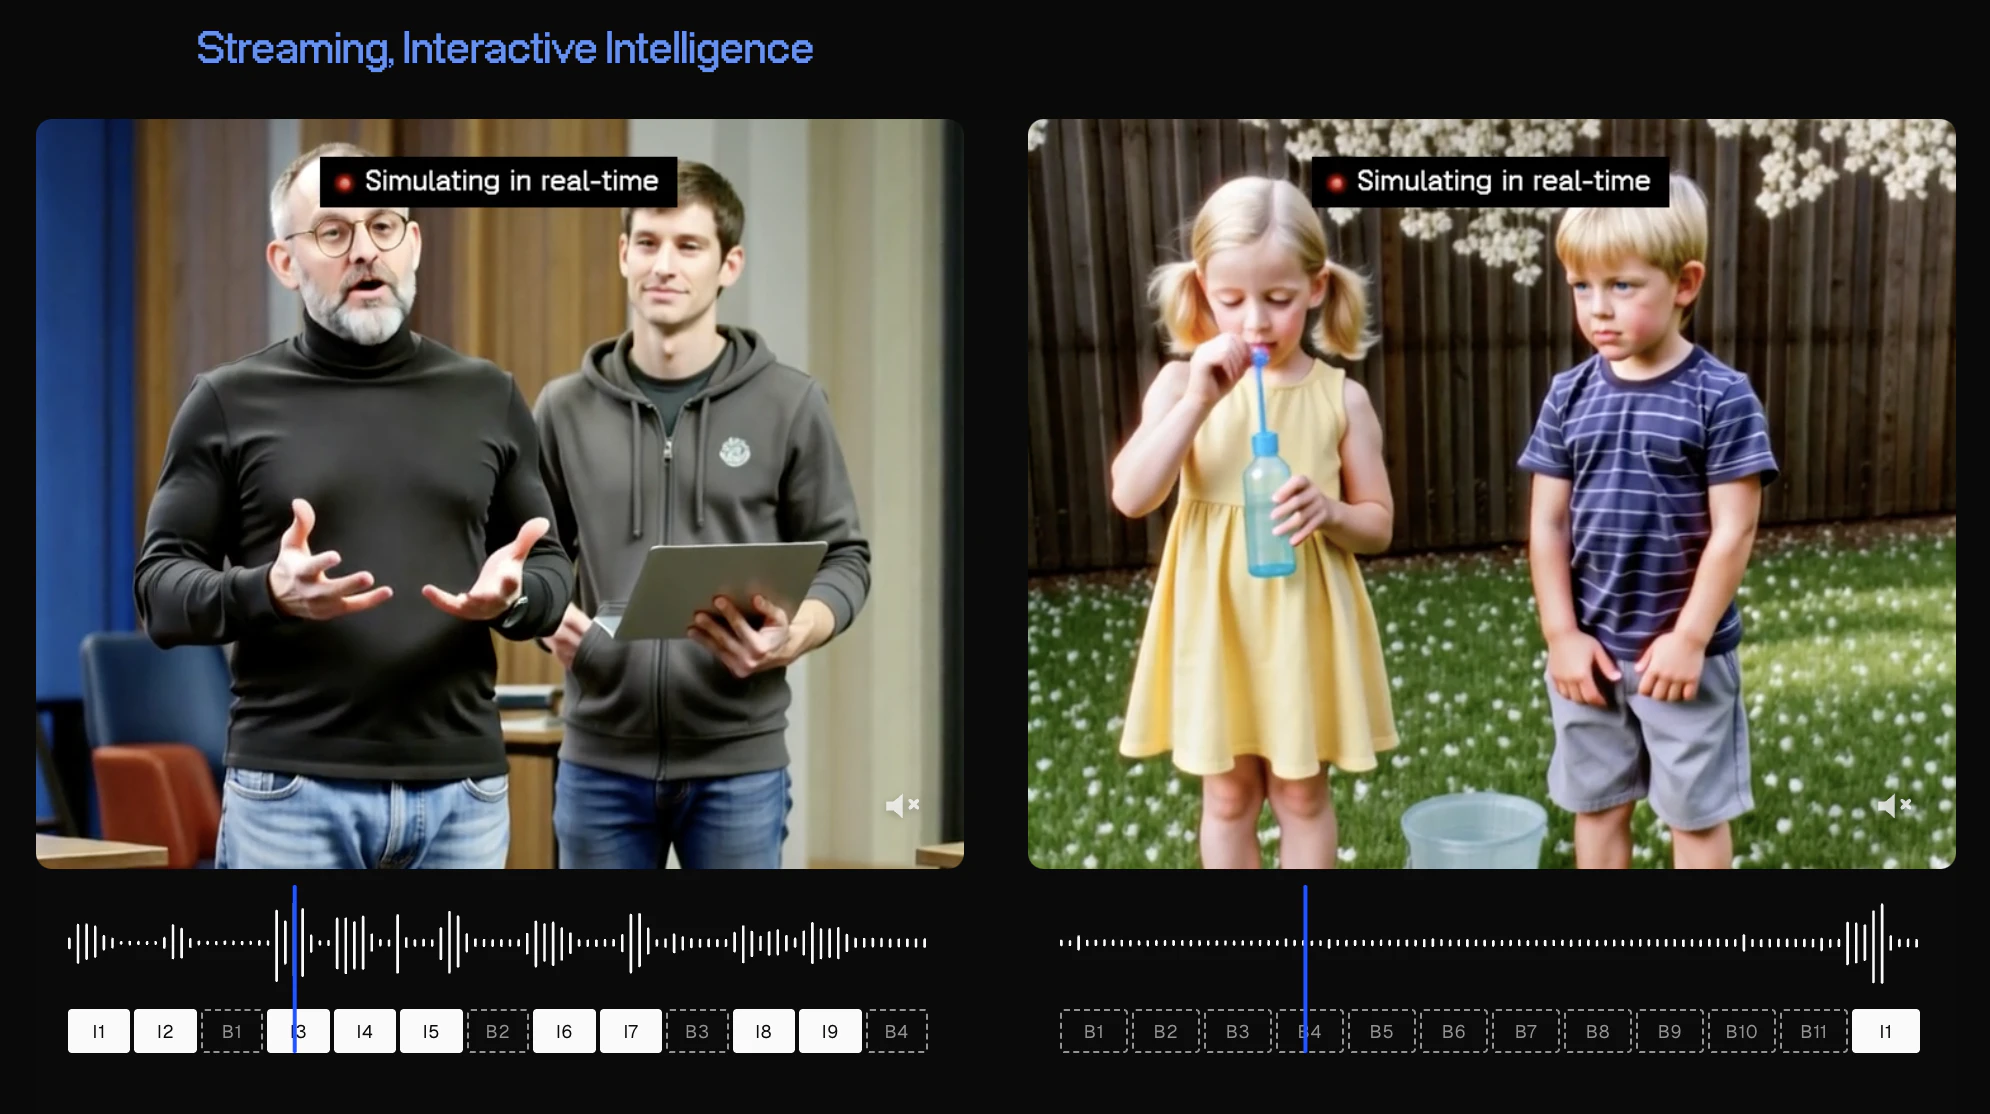This screenshot has height=1114, width=1990.
Task: Select segment B4 in the left timeline
Action: [897, 1031]
